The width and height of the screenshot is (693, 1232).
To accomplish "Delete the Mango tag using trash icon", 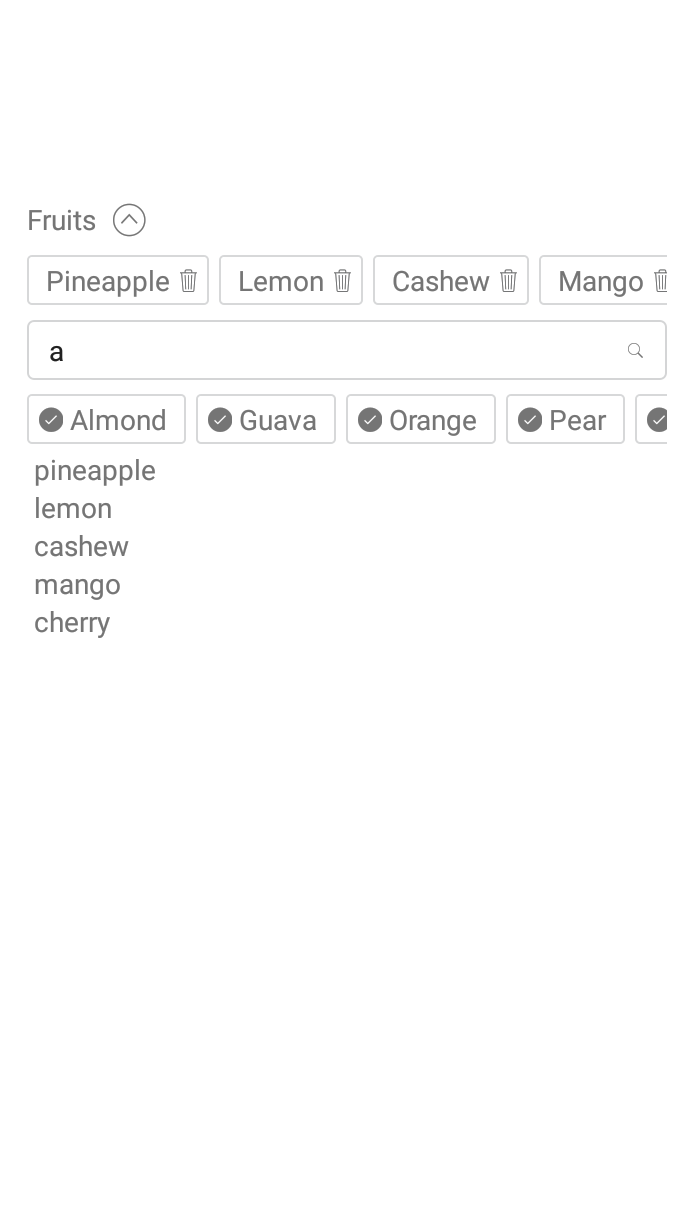I will [660, 281].
